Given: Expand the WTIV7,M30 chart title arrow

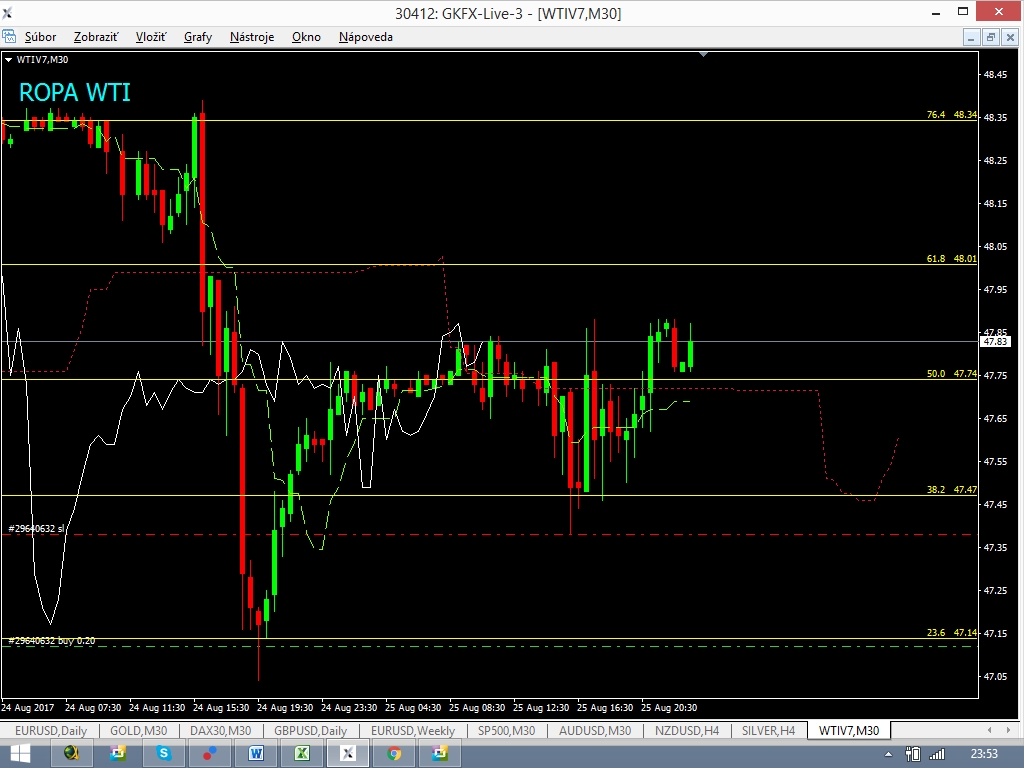Looking at the screenshot, I should (x=9, y=59).
